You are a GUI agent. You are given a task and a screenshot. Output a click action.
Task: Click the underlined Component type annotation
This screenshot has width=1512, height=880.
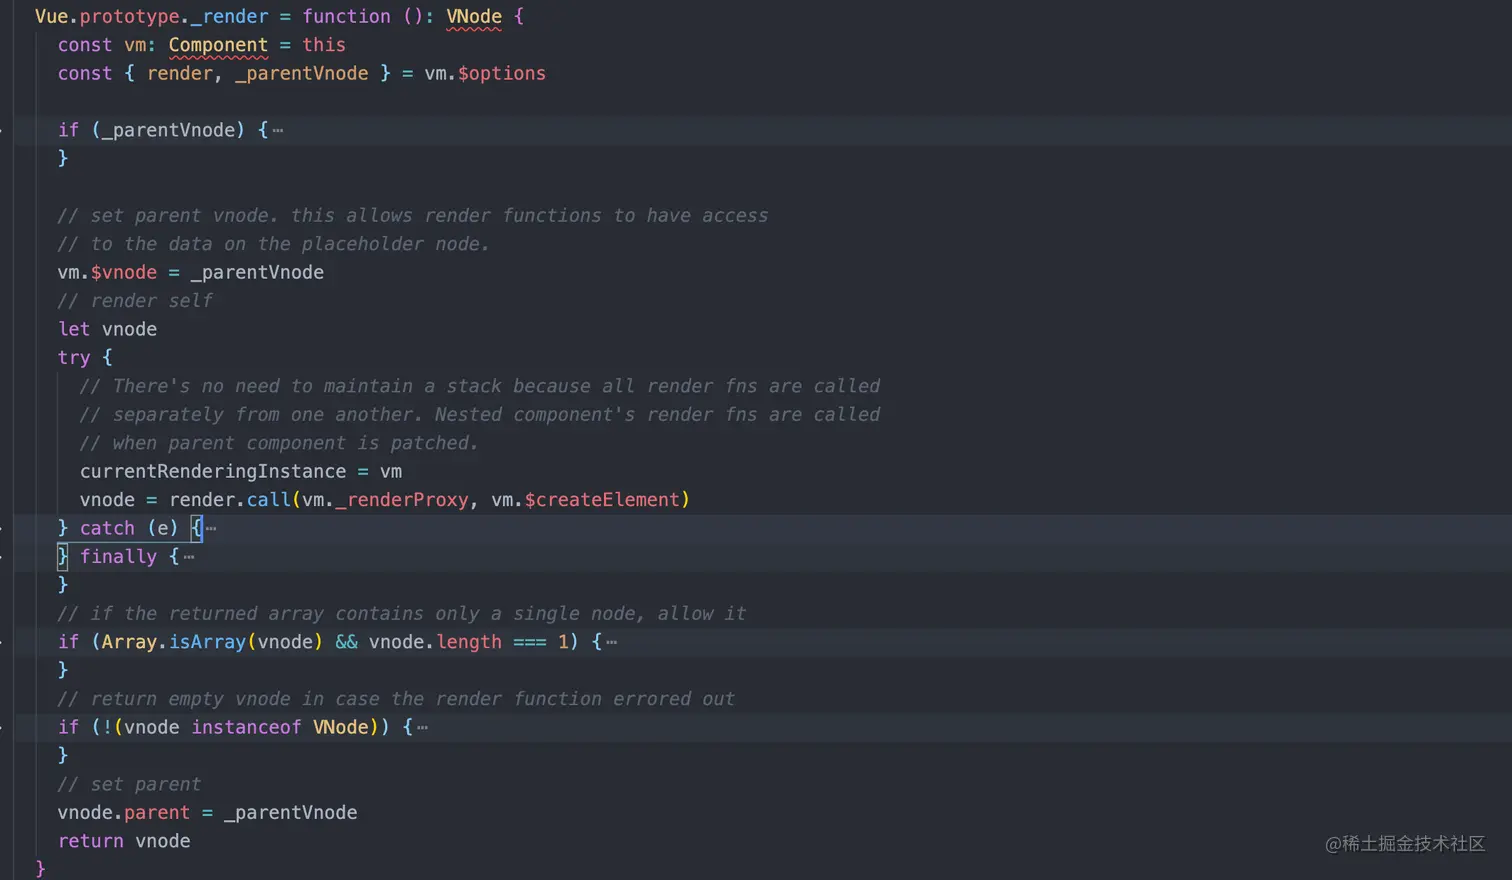click(218, 45)
